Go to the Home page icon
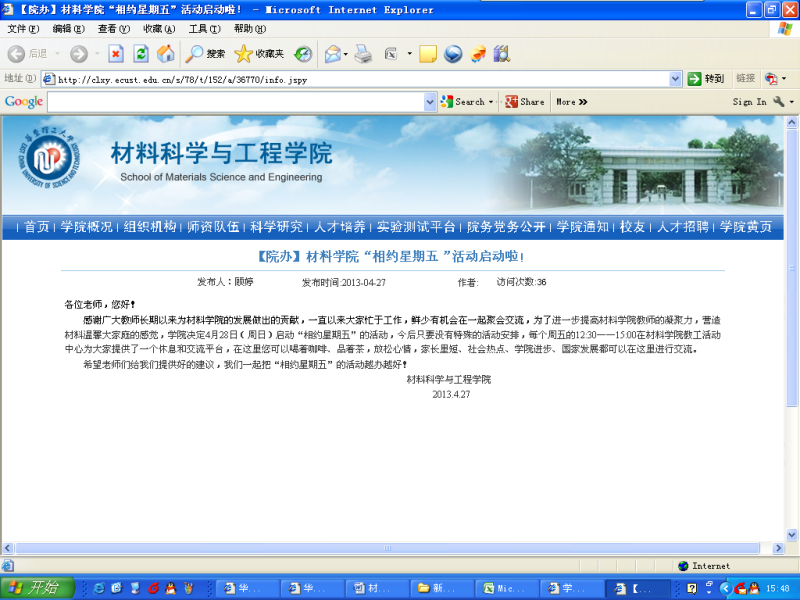The width and height of the screenshot is (800, 600). [x=166, y=54]
